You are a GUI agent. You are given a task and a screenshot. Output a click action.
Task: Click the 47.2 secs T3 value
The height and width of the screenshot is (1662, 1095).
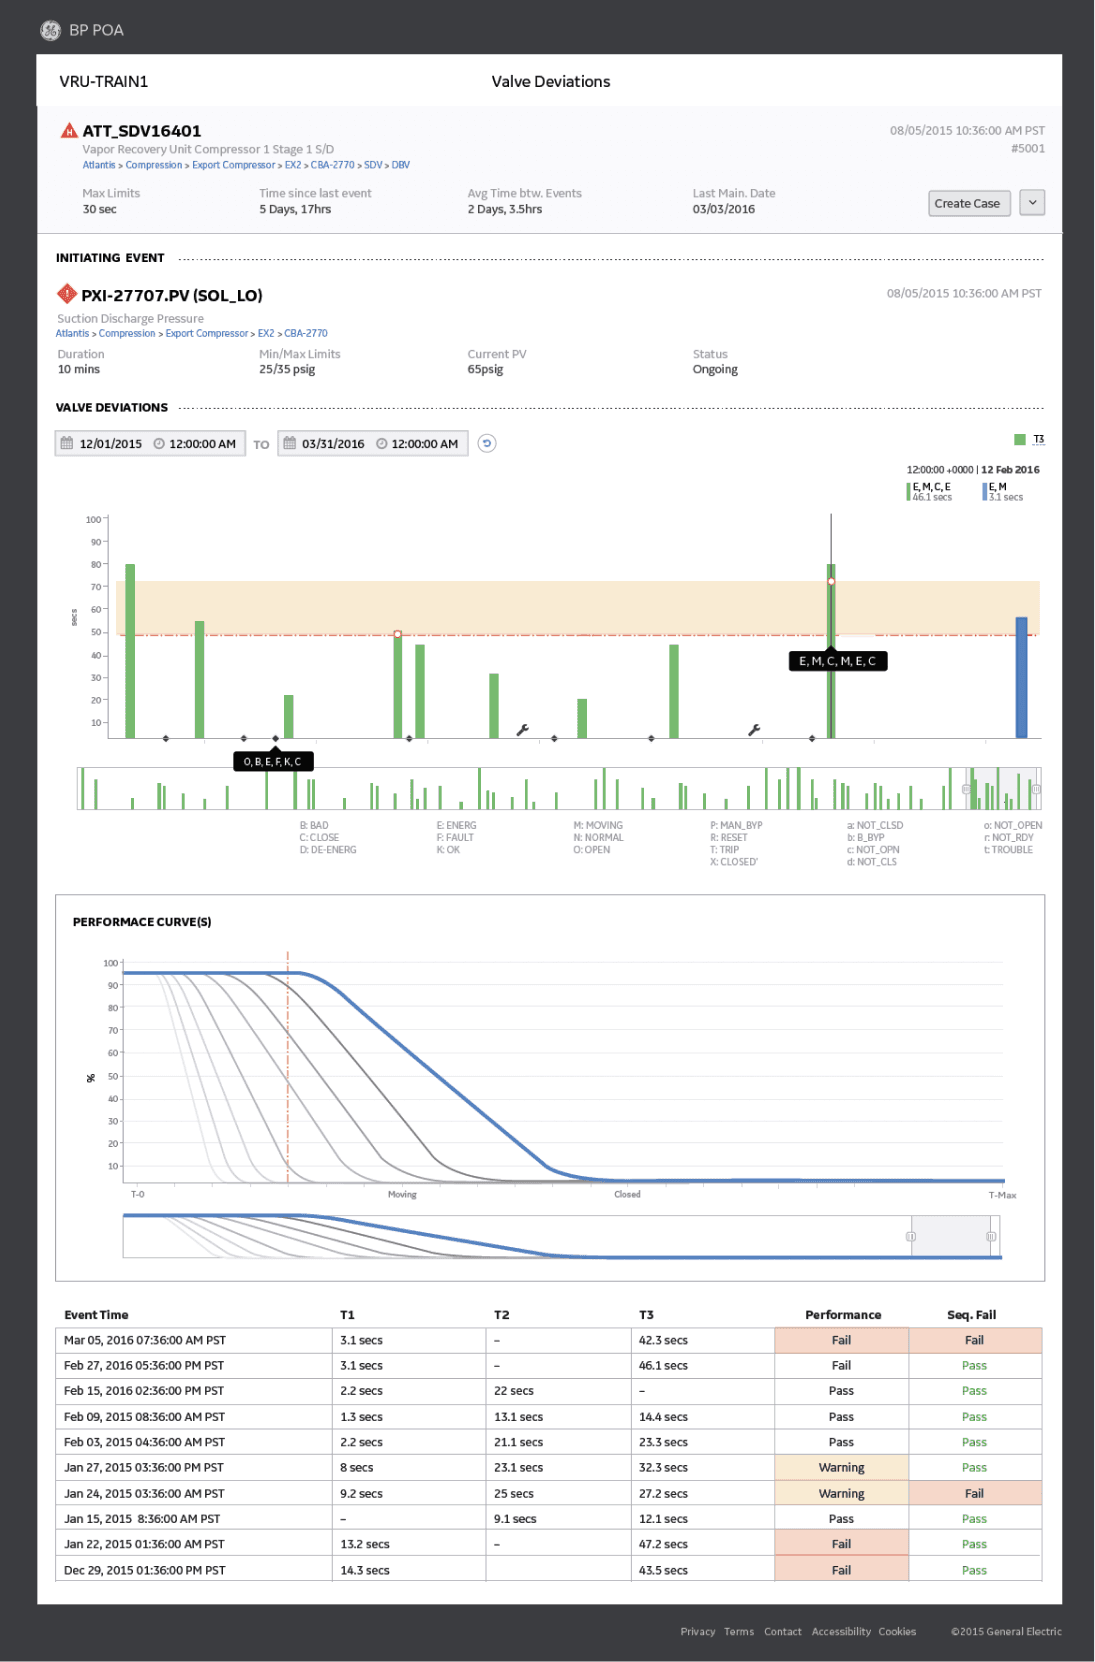pyautogui.click(x=664, y=1544)
